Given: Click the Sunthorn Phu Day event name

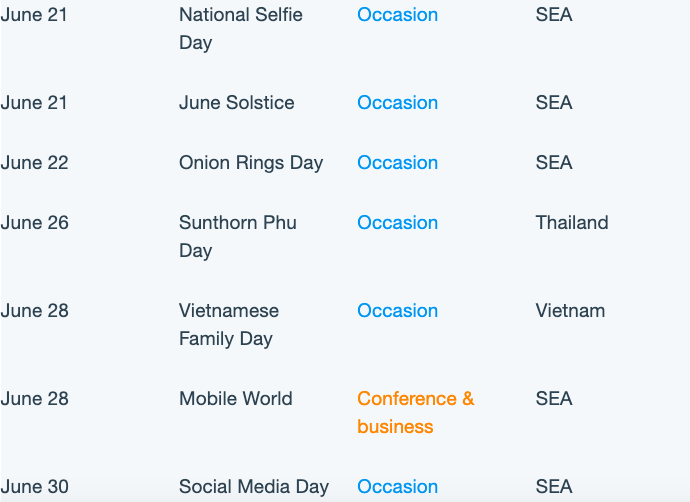Looking at the screenshot, I should [238, 237].
